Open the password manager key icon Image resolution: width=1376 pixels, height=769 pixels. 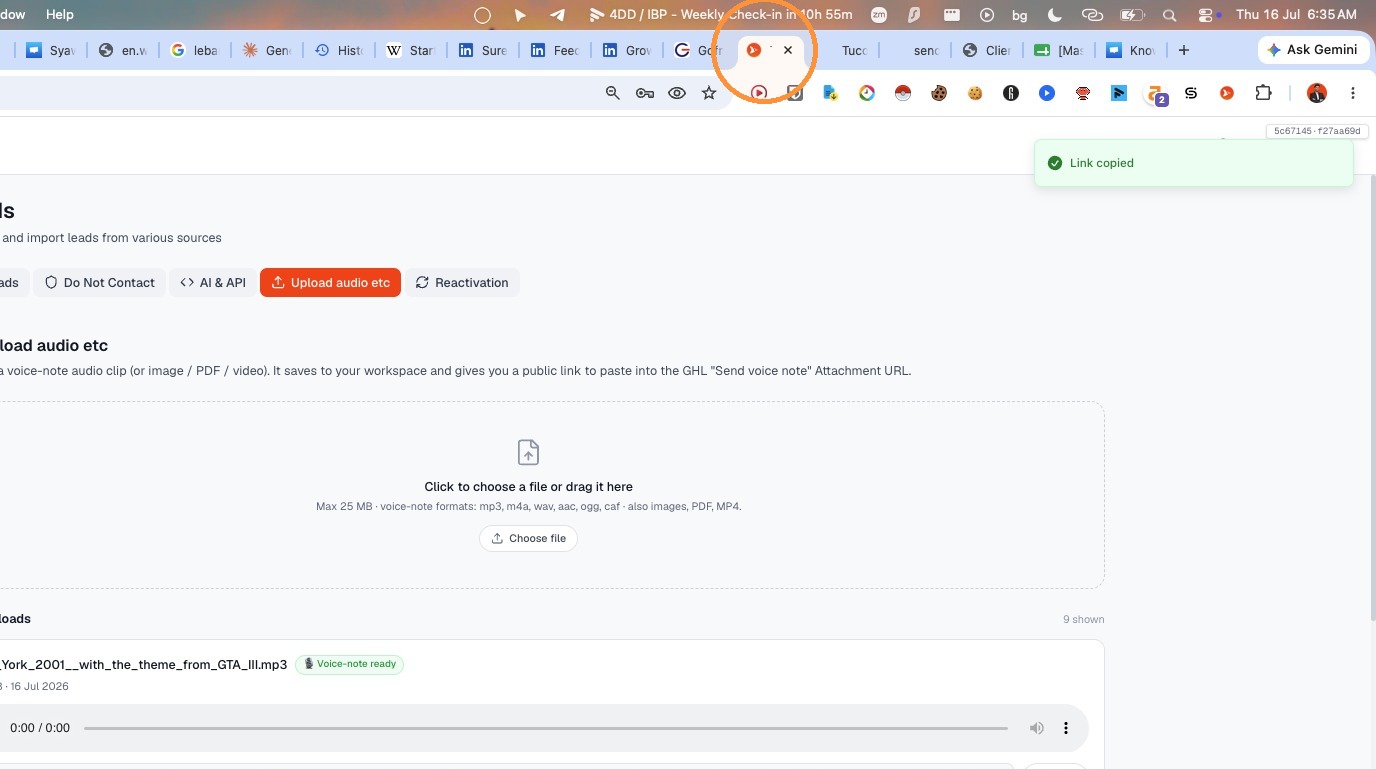pyautogui.click(x=645, y=93)
